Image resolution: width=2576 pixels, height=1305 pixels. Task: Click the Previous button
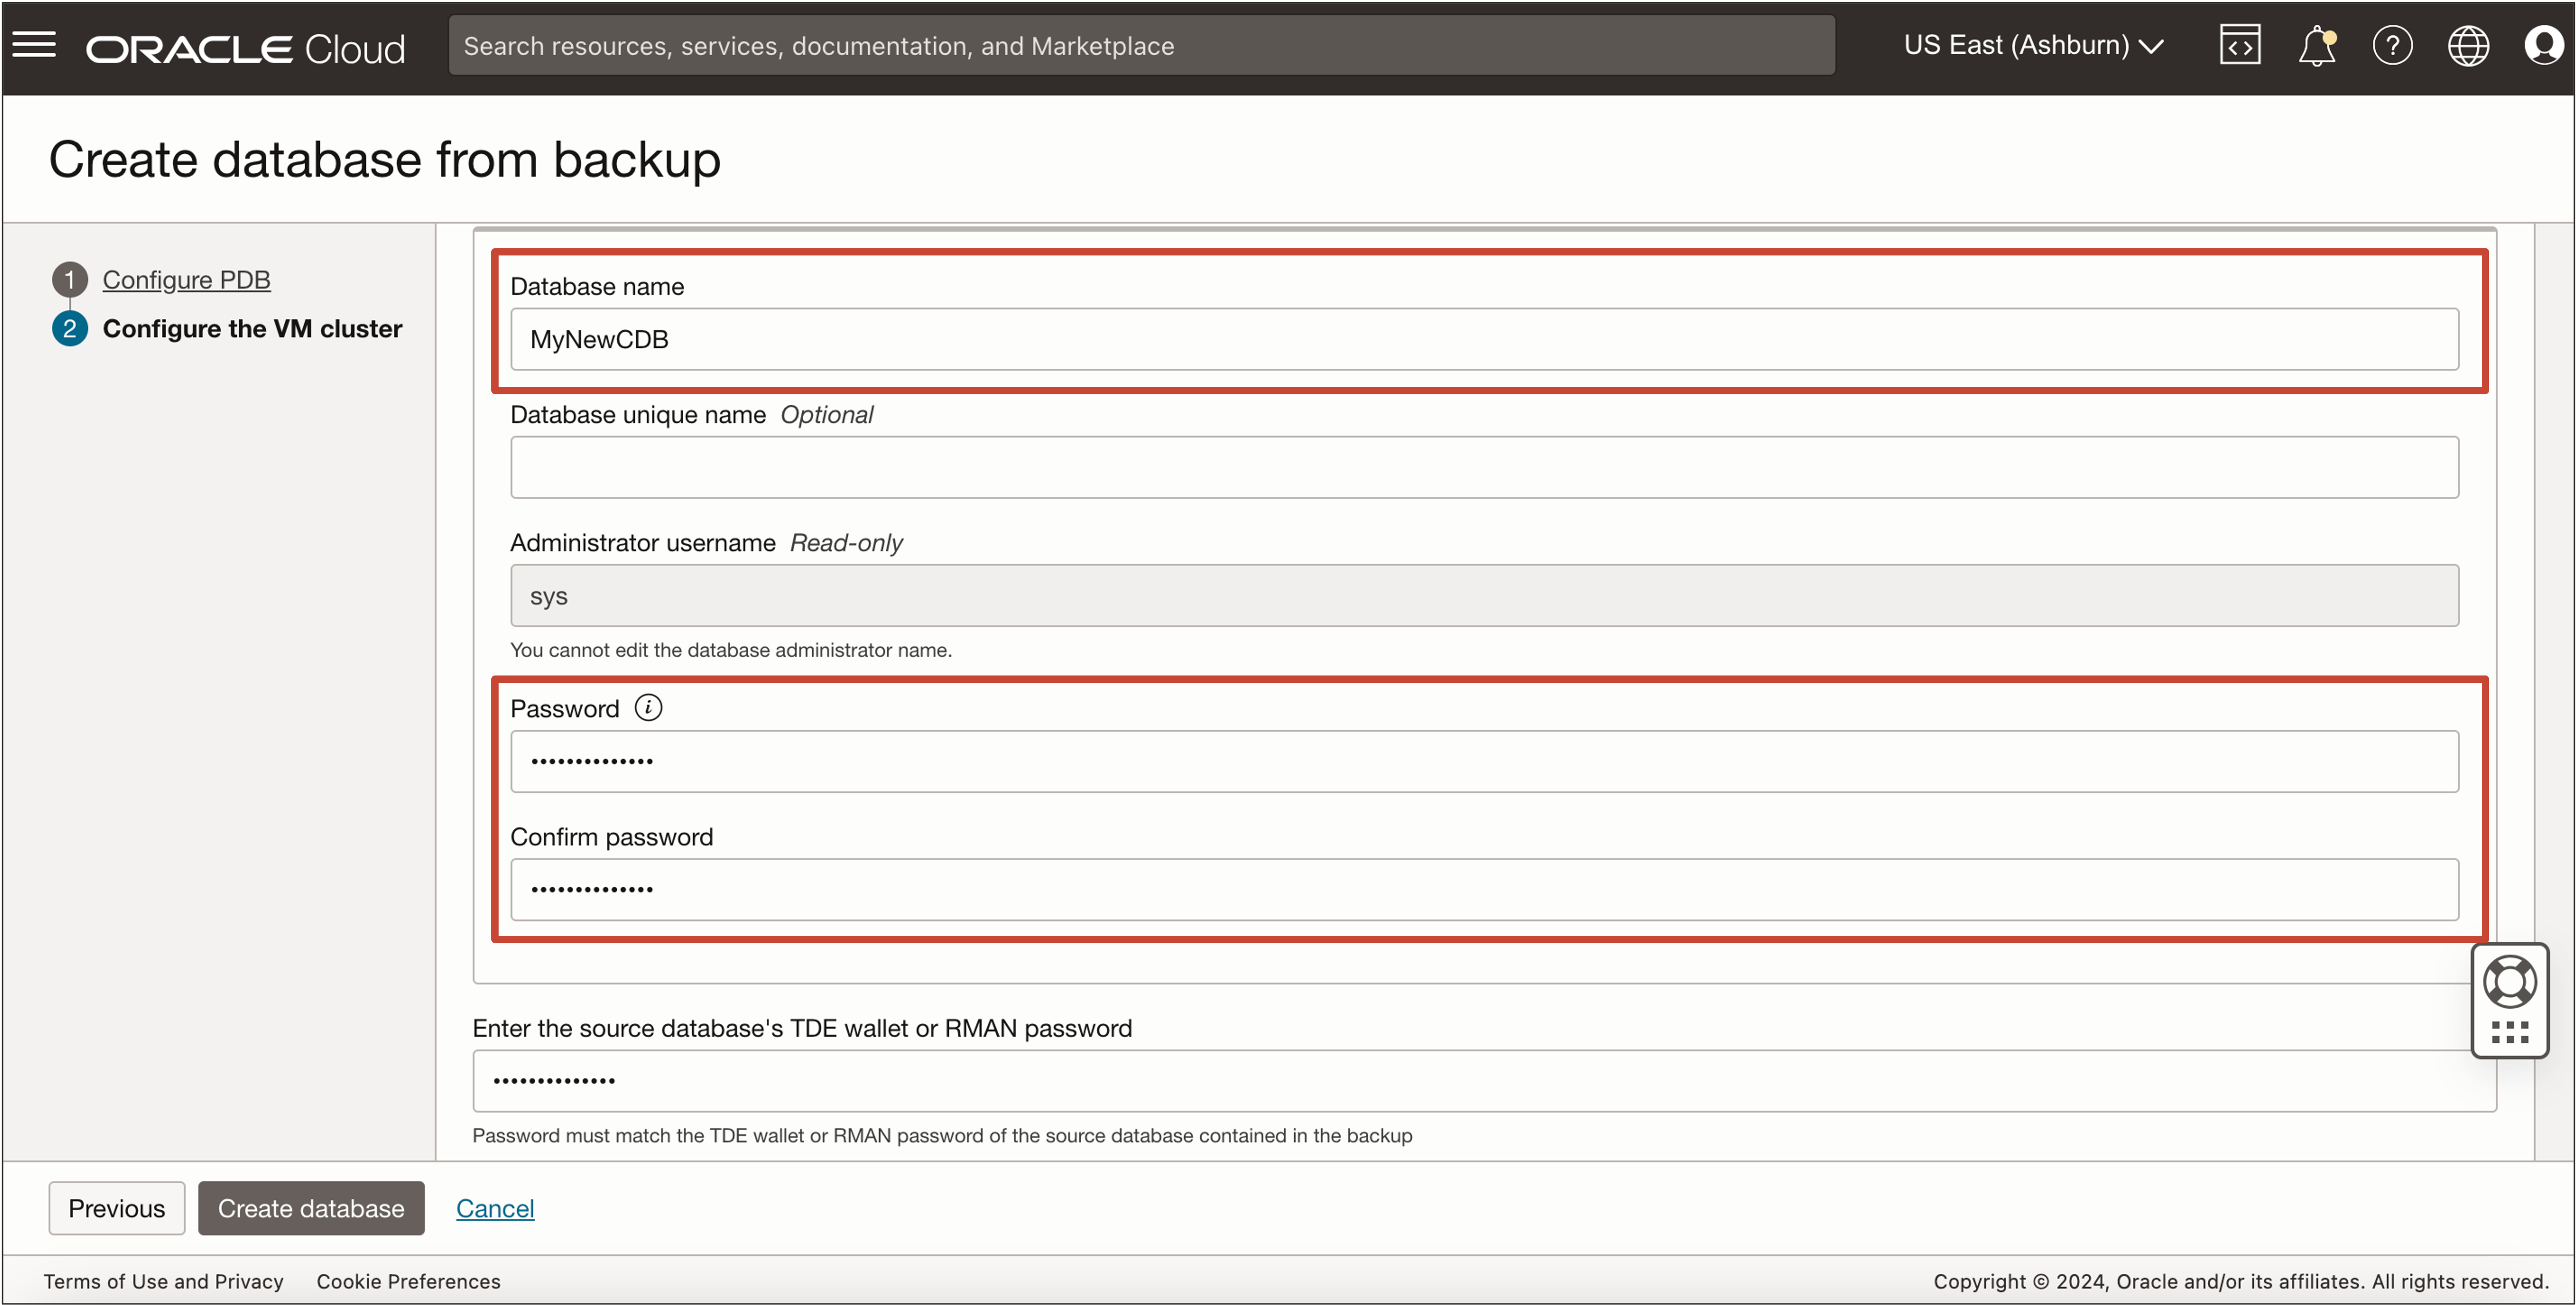[116, 1208]
